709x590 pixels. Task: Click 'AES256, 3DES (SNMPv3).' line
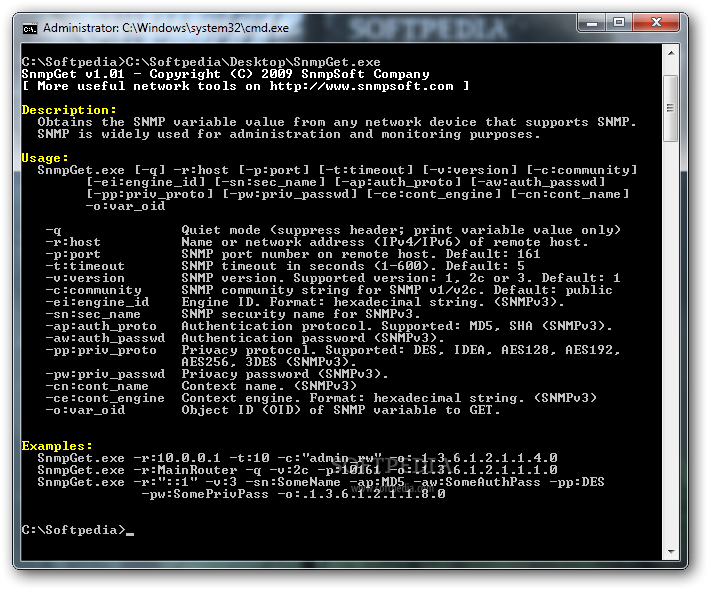click(x=269, y=362)
